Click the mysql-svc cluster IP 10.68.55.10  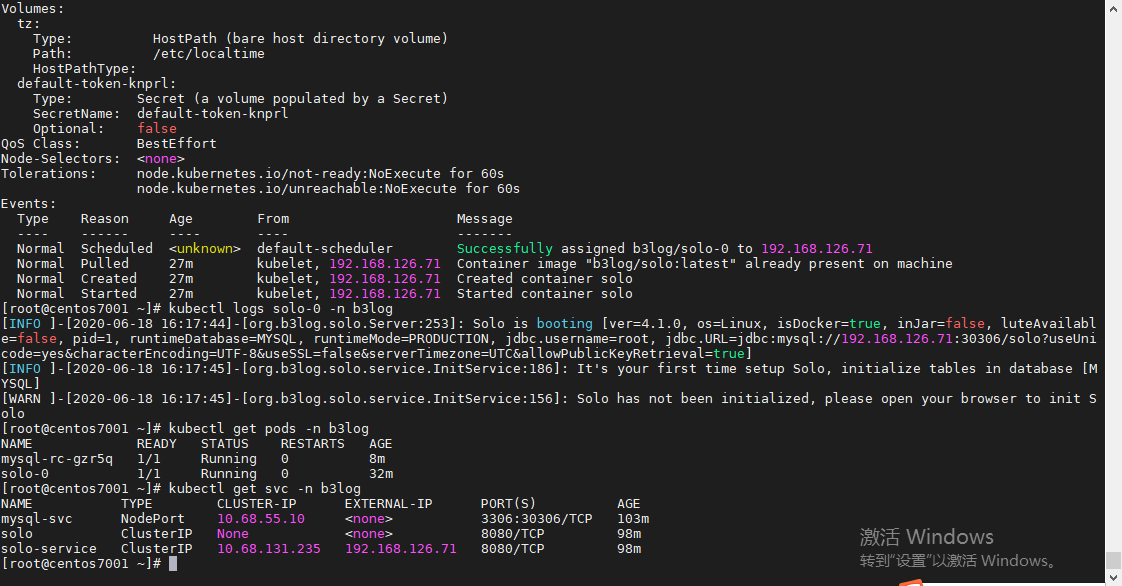tap(261, 519)
